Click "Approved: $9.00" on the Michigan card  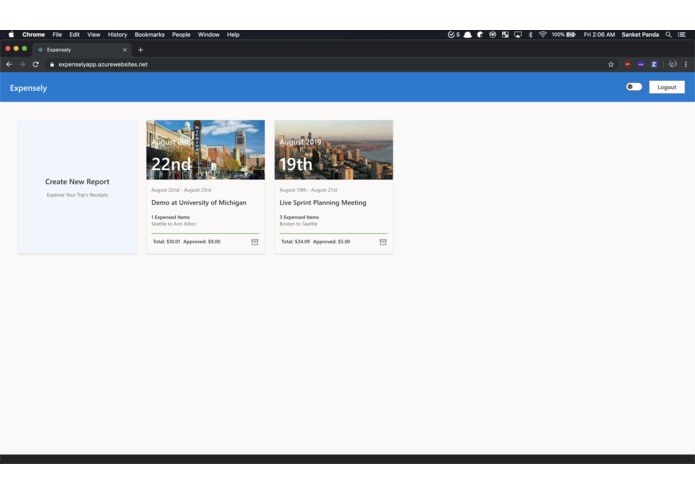[x=202, y=242]
